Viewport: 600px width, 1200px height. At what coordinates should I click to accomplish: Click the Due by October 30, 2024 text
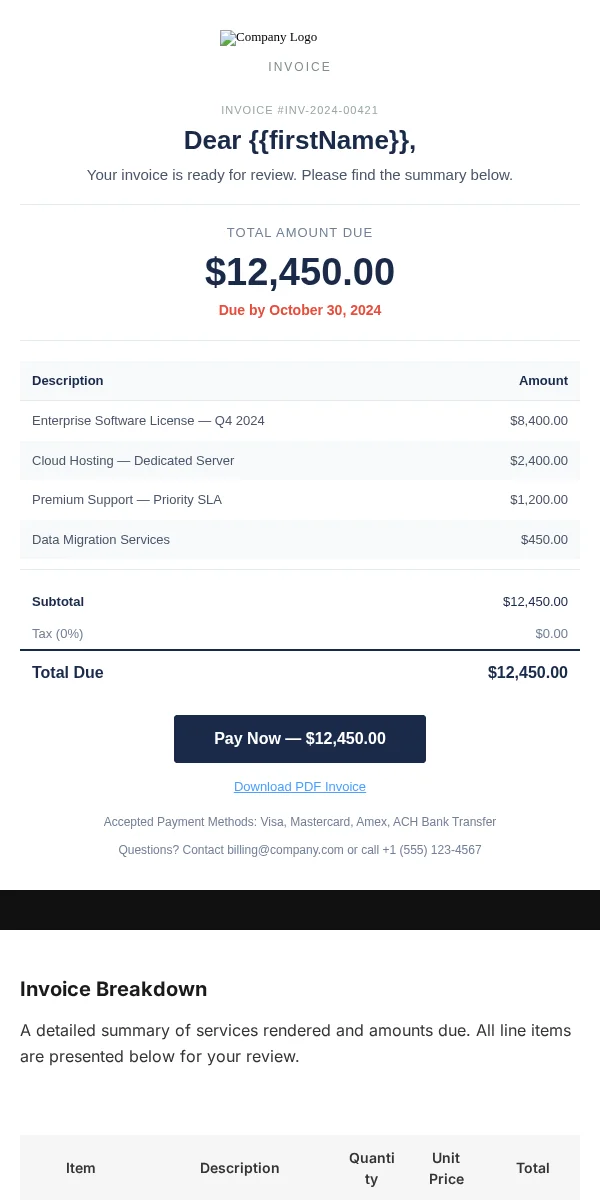300,310
